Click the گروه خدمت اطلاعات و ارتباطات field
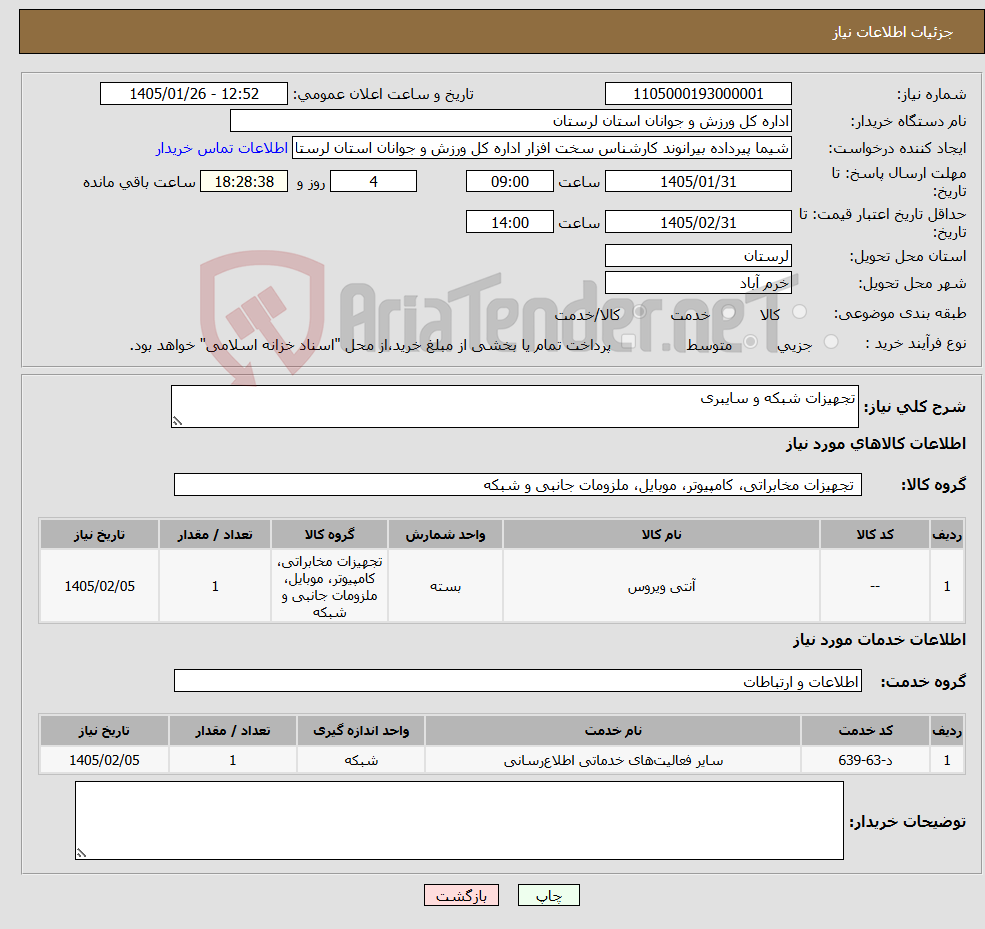Screen dimensions: 985x929 tap(518, 681)
